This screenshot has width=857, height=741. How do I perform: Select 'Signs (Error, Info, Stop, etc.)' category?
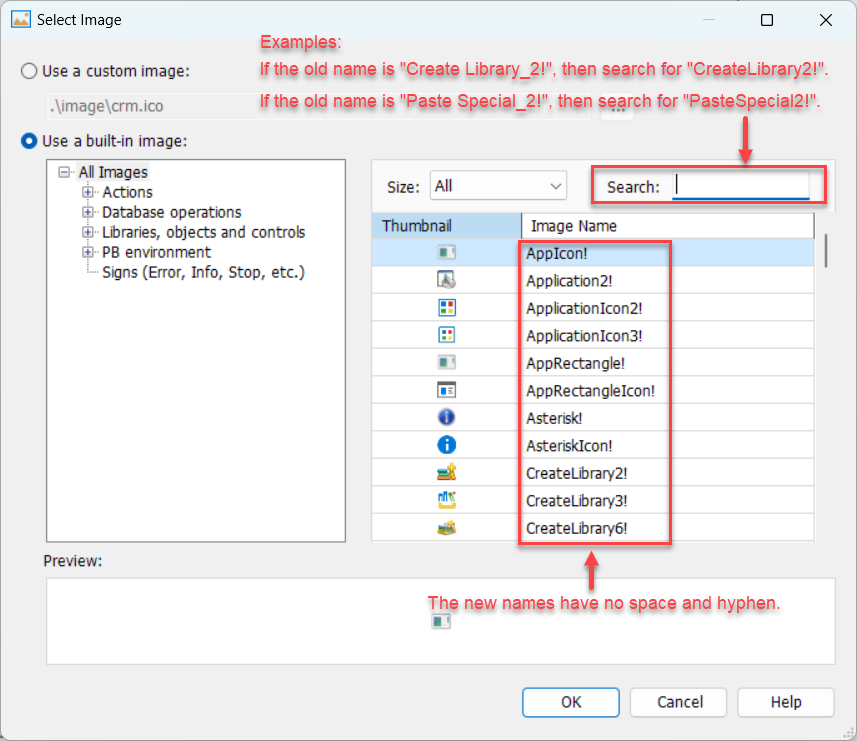203,272
